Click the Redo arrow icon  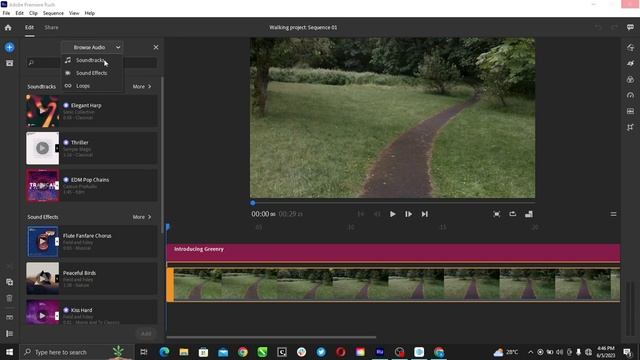614,27
